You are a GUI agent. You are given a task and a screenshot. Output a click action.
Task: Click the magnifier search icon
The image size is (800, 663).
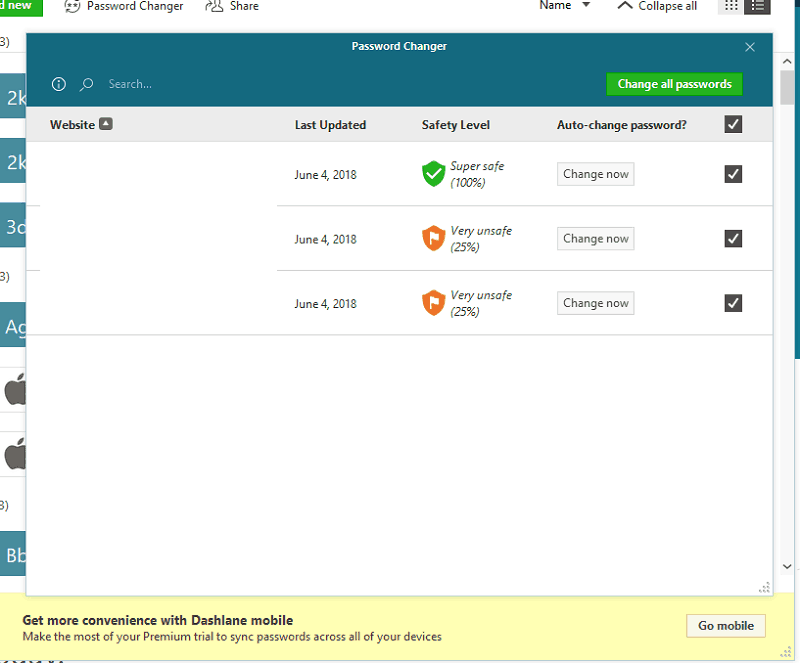click(x=86, y=84)
